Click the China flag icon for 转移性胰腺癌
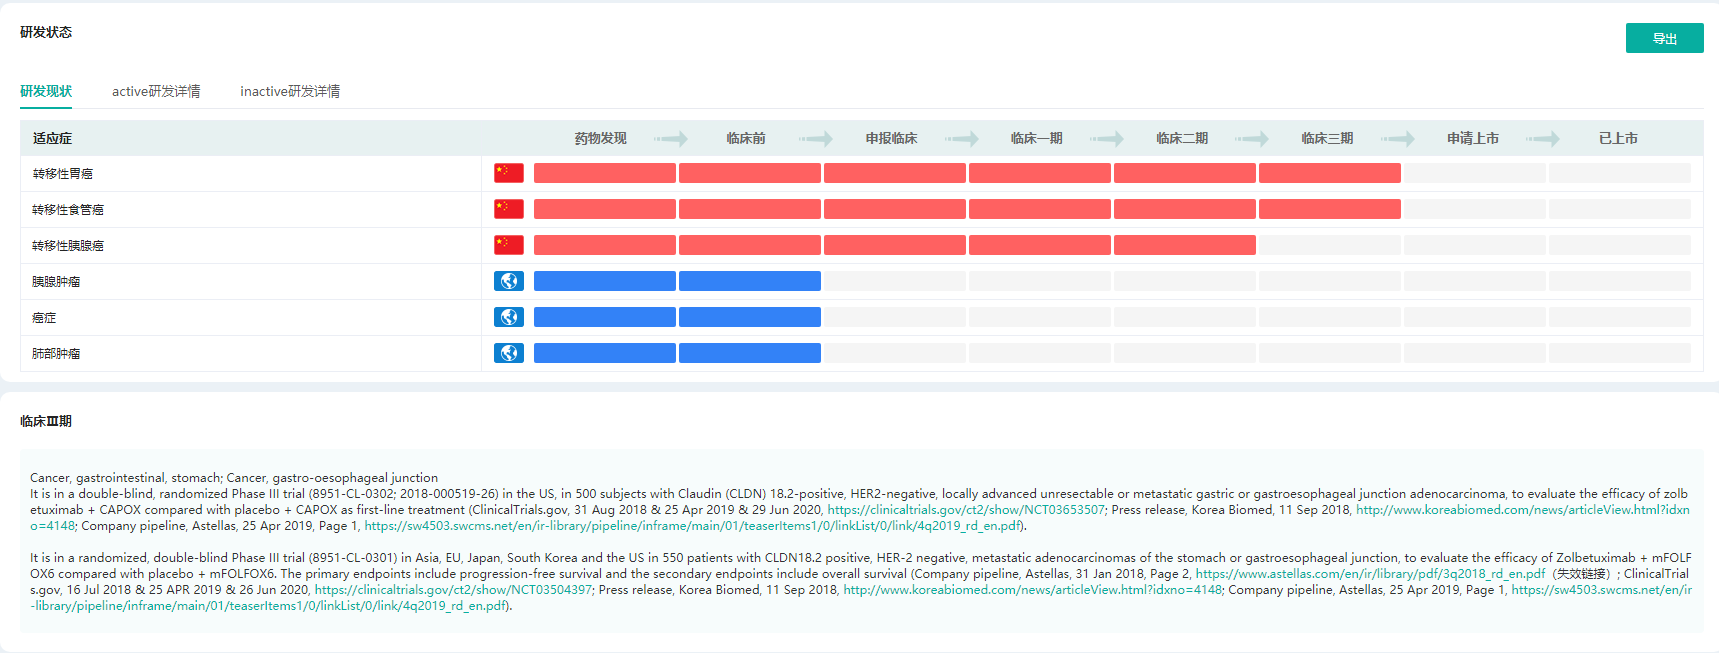The height and width of the screenshot is (653, 1719). coord(508,245)
